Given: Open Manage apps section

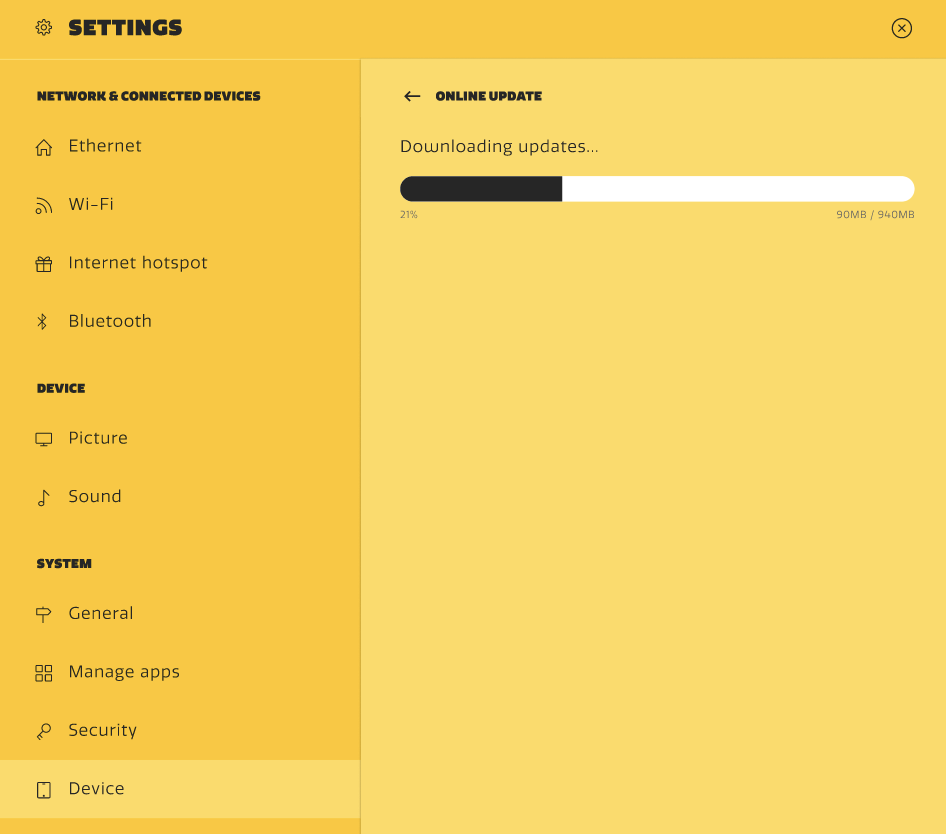Looking at the screenshot, I should (180, 672).
